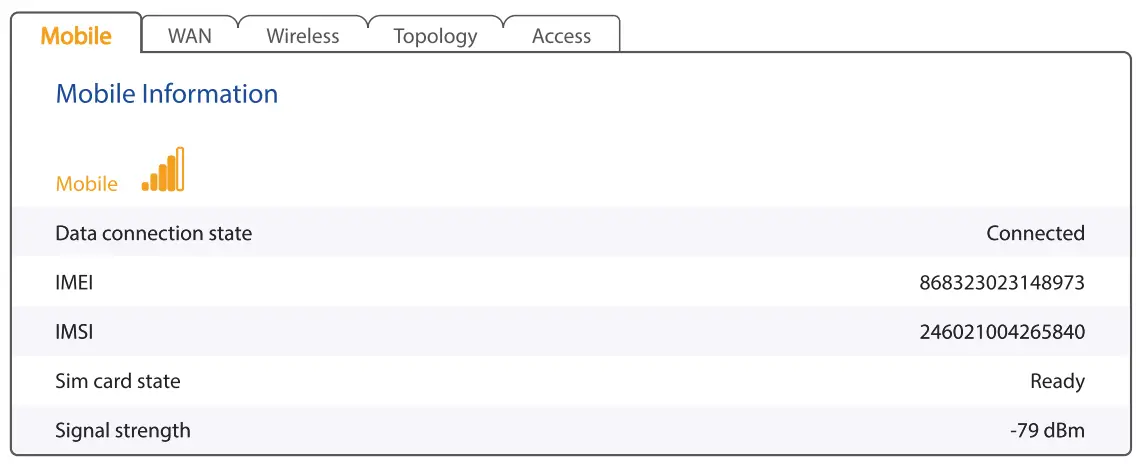
Task: Click the Signal strength label
Action: coord(123,431)
